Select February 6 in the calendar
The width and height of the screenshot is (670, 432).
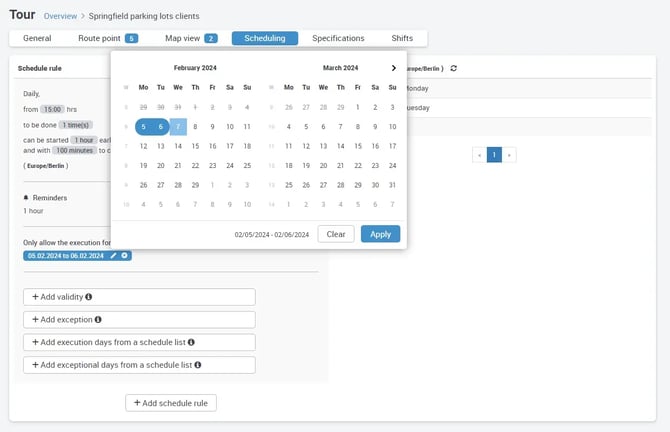click(161, 127)
